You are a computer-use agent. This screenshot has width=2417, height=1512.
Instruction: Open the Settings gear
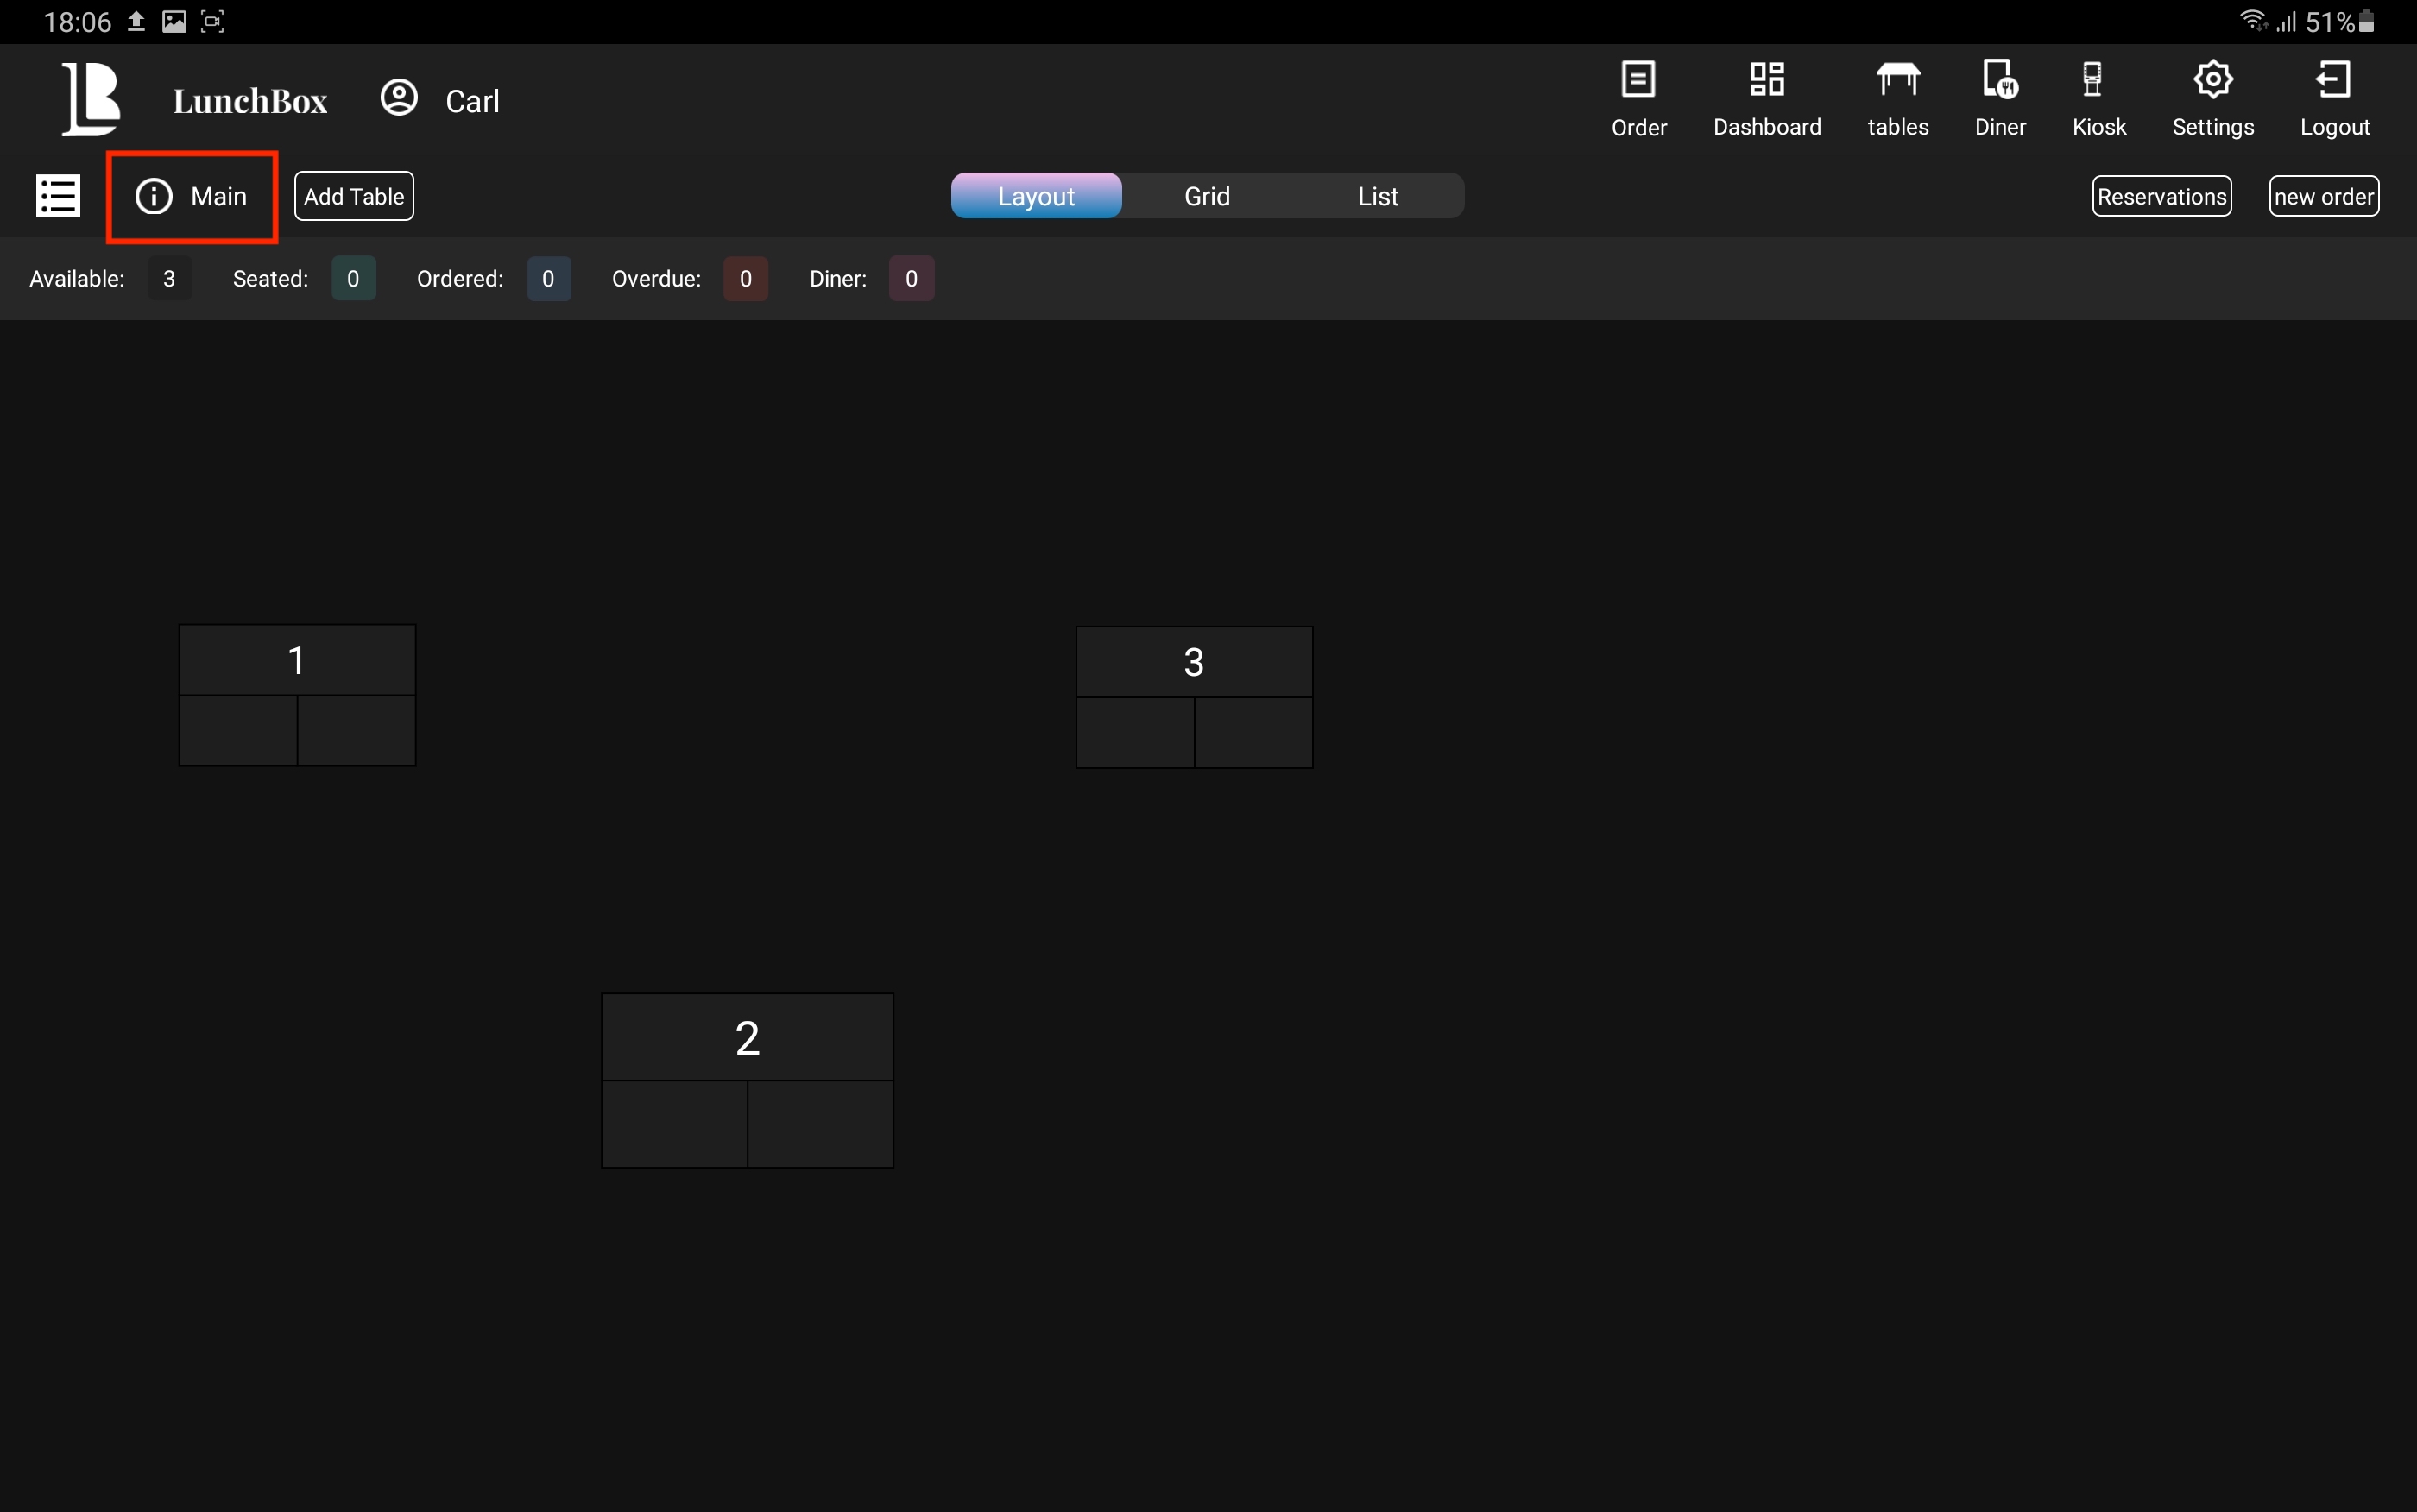(x=2212, y=81)
